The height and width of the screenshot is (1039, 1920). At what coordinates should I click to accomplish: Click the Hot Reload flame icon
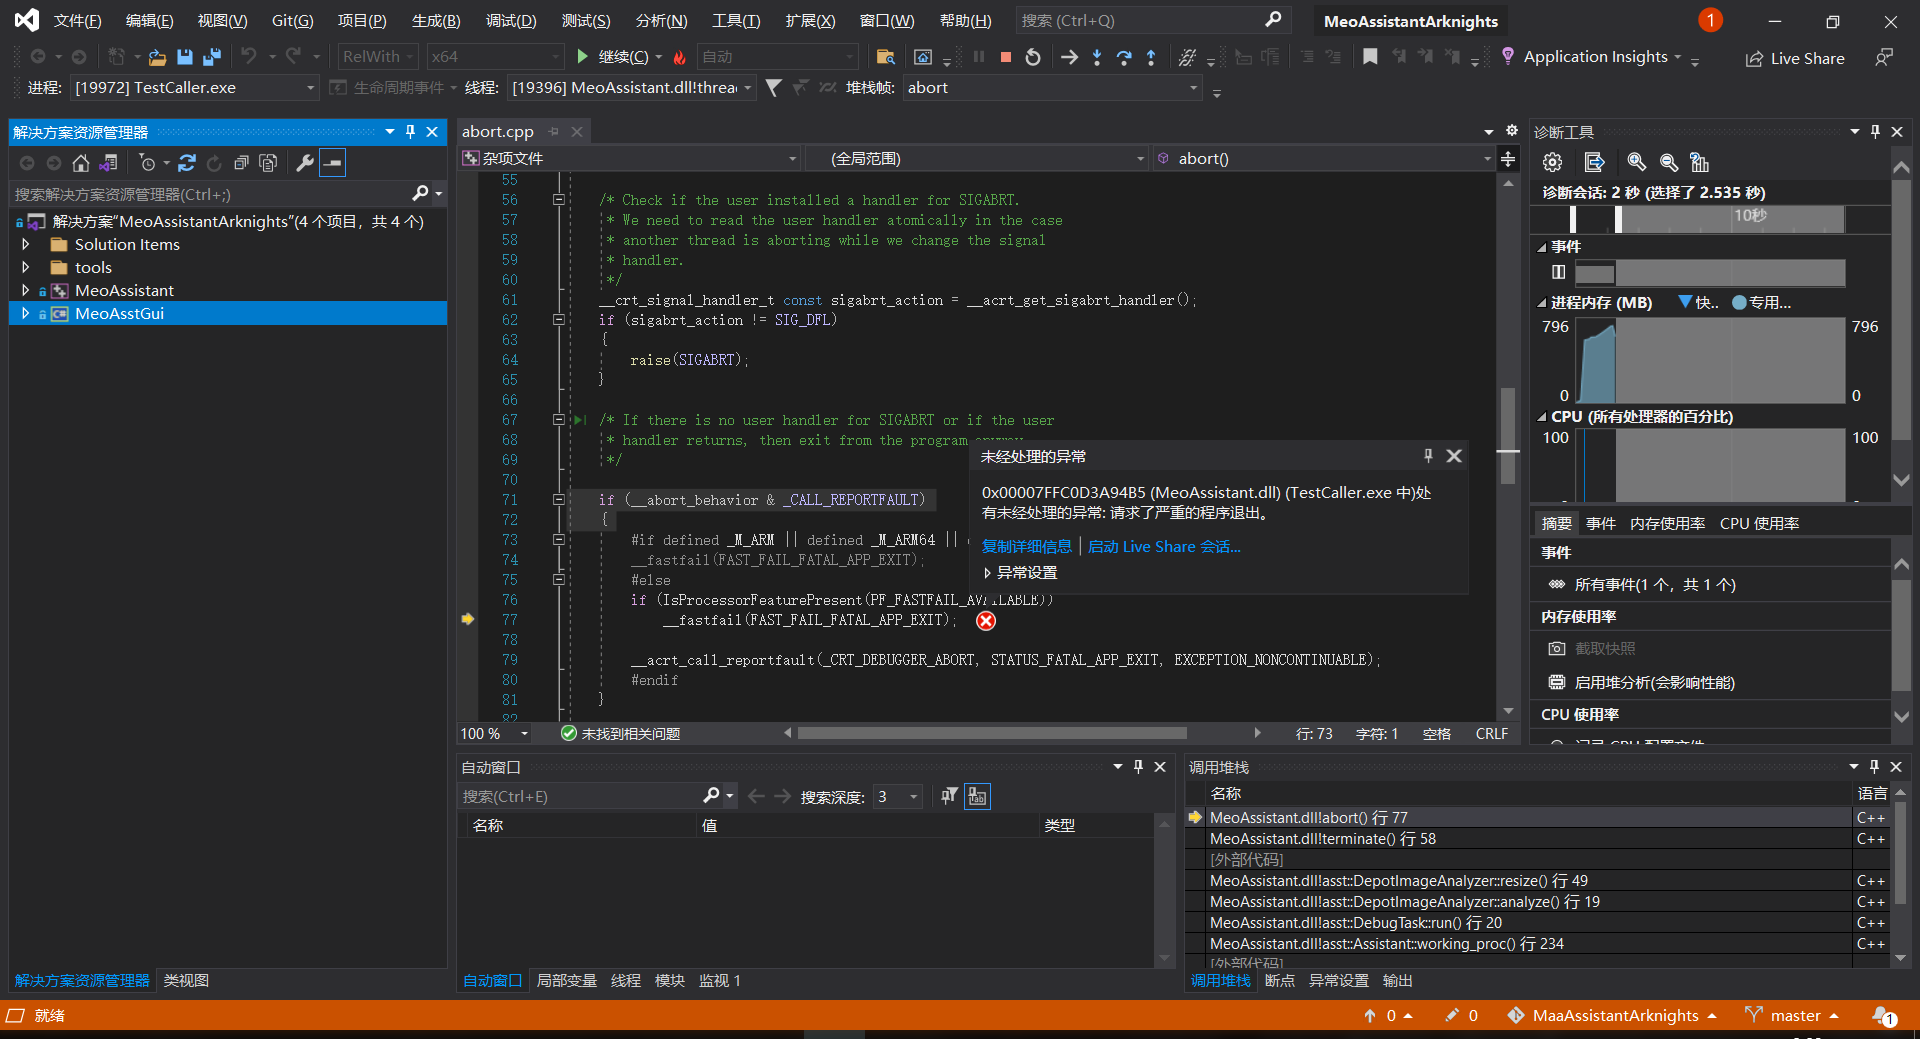click(x=680, y=57)
